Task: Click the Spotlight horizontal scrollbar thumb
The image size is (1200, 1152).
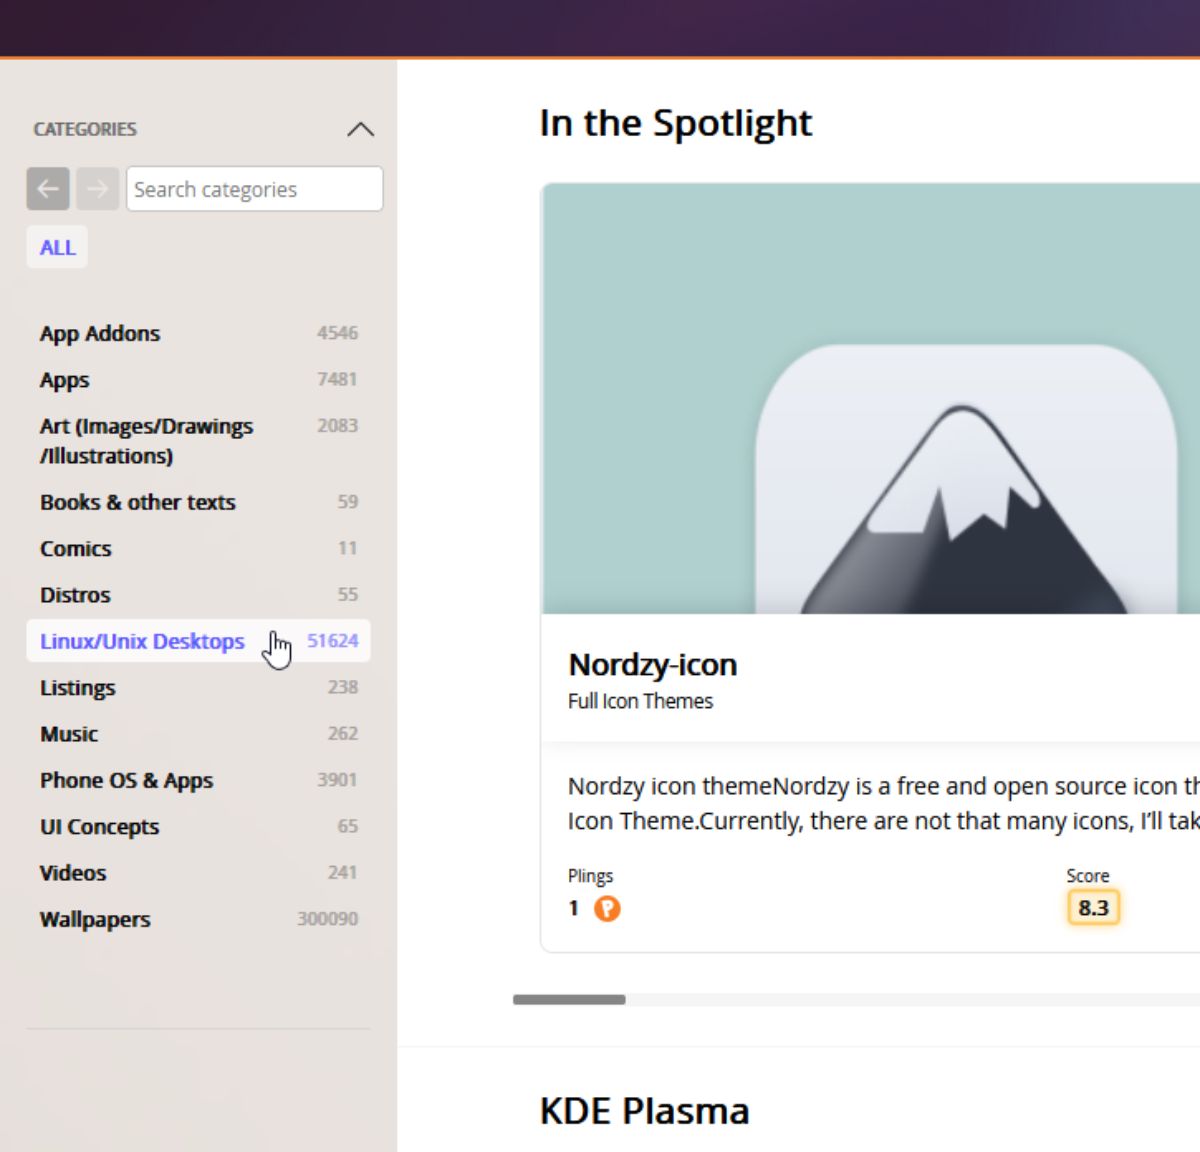Action: [569, 999]
